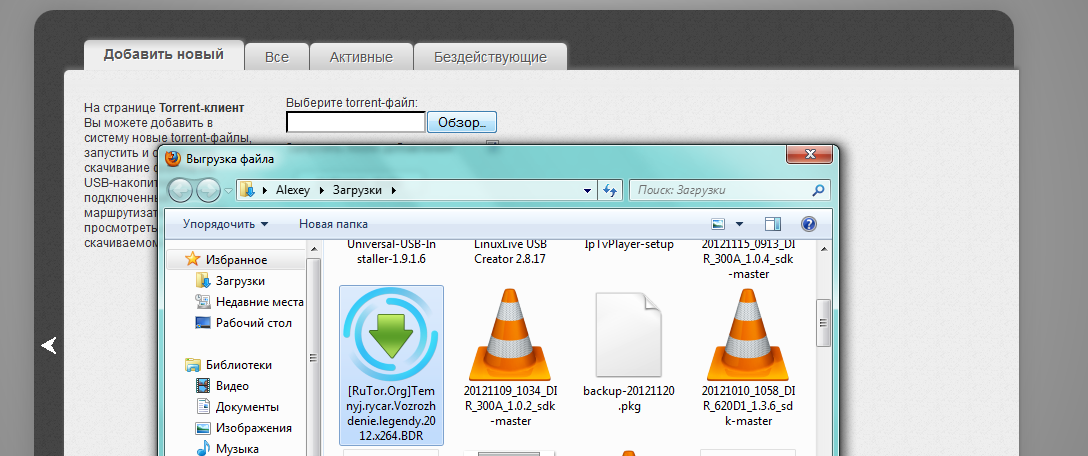
Task: Click the magnifier search icon
Action: tap(819, 189)
